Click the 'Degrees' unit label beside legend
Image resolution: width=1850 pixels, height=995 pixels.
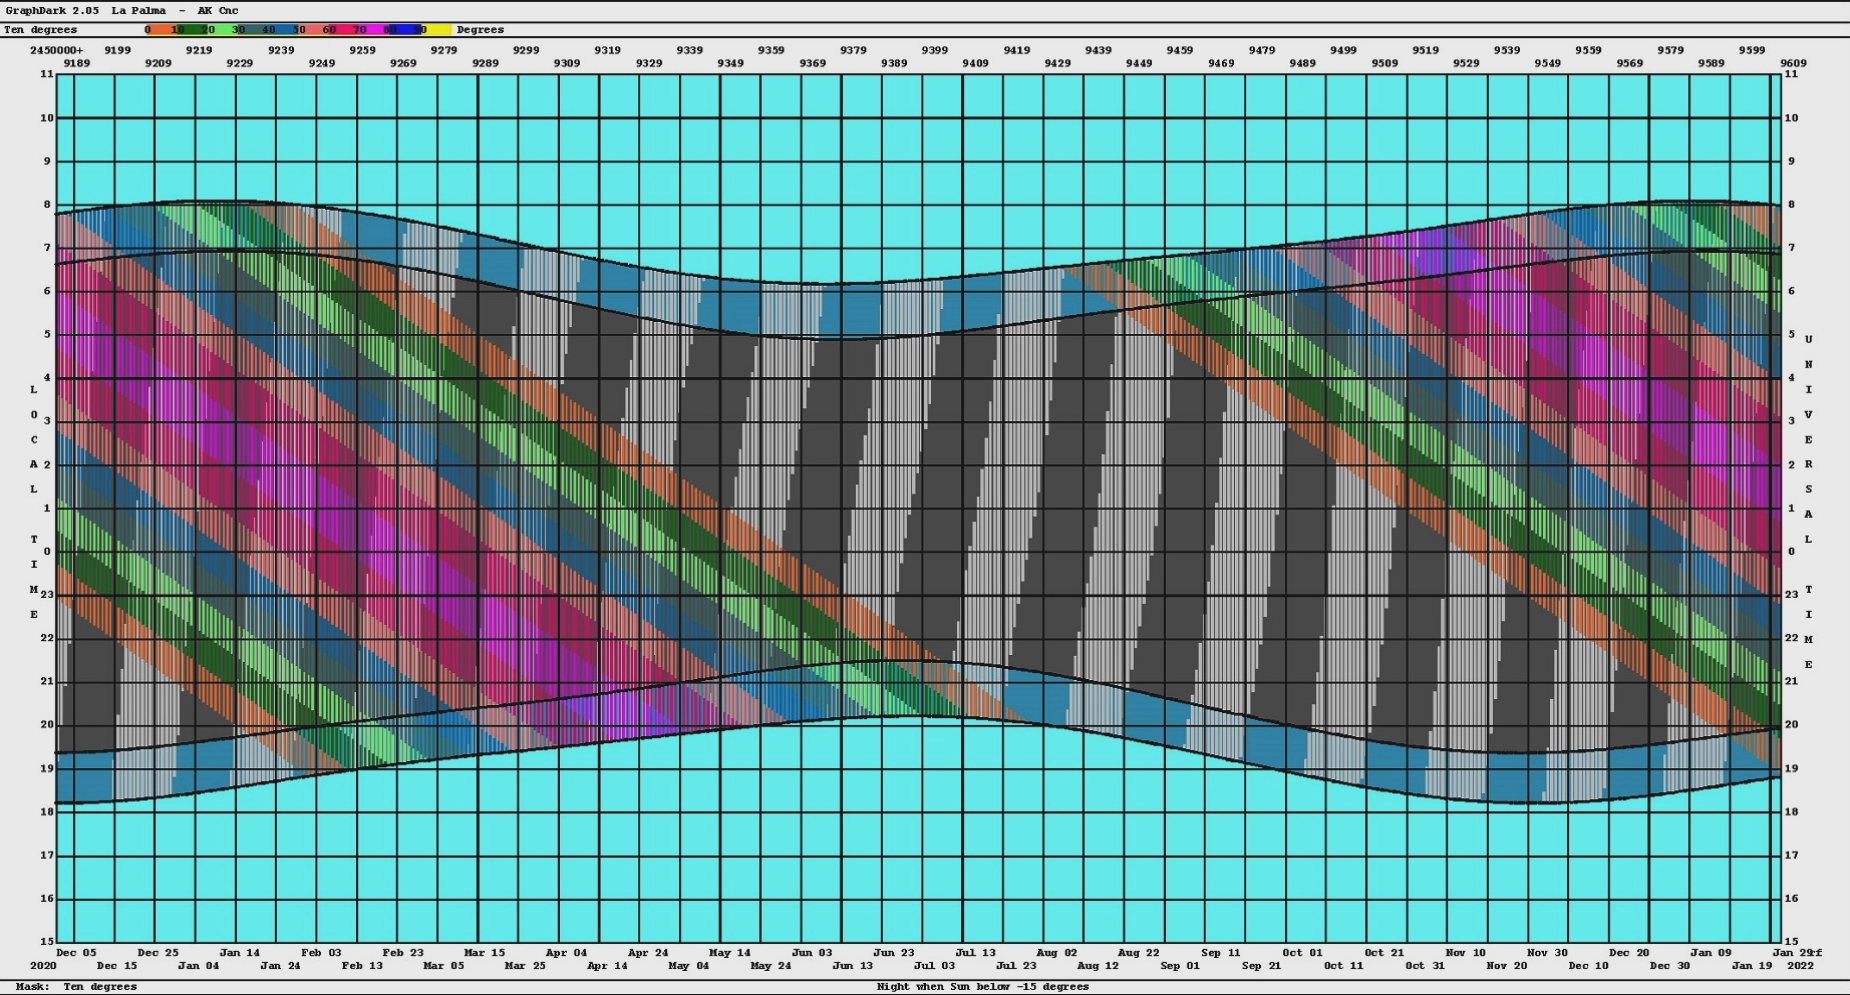coord(480,30)
